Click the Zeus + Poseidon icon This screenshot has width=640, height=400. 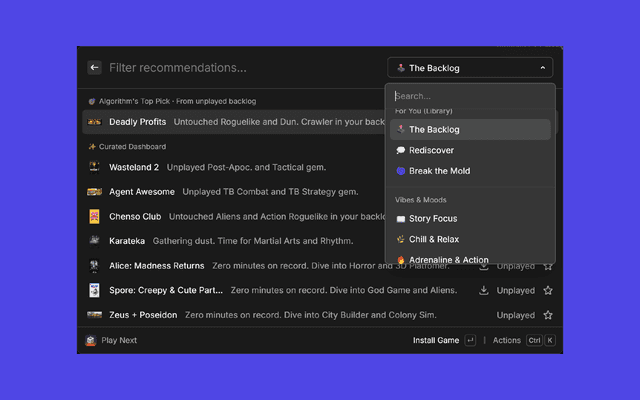(94, 315)
